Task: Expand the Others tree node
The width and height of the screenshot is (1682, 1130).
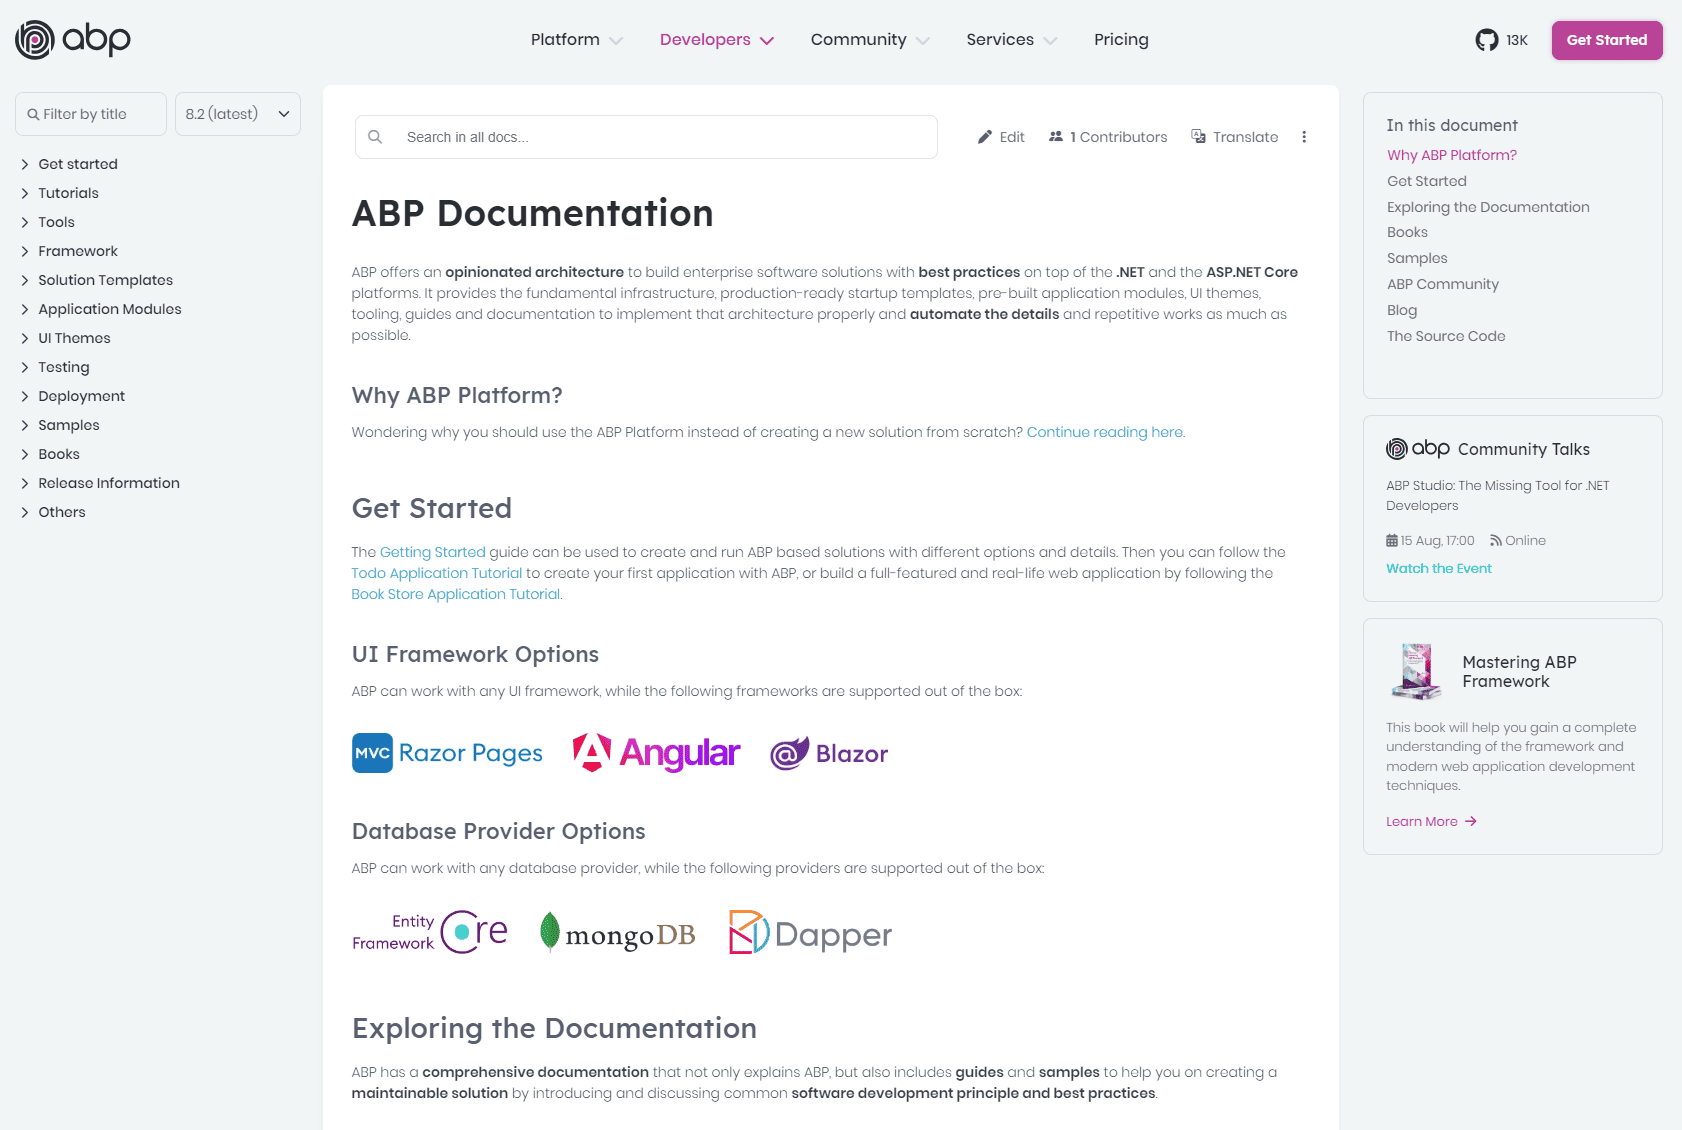Action: 25,512
